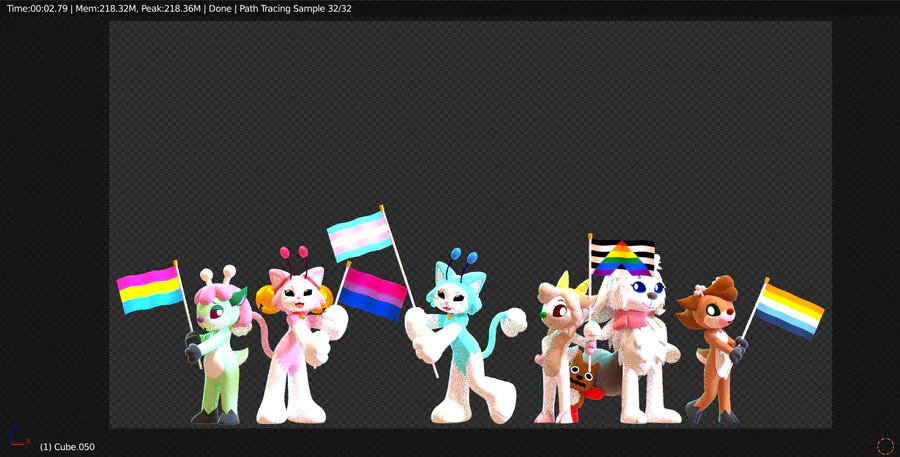Select the small brown pumpkin-faced creature
The height and width of the screenshot is (457, 900).
pos(585,382)
